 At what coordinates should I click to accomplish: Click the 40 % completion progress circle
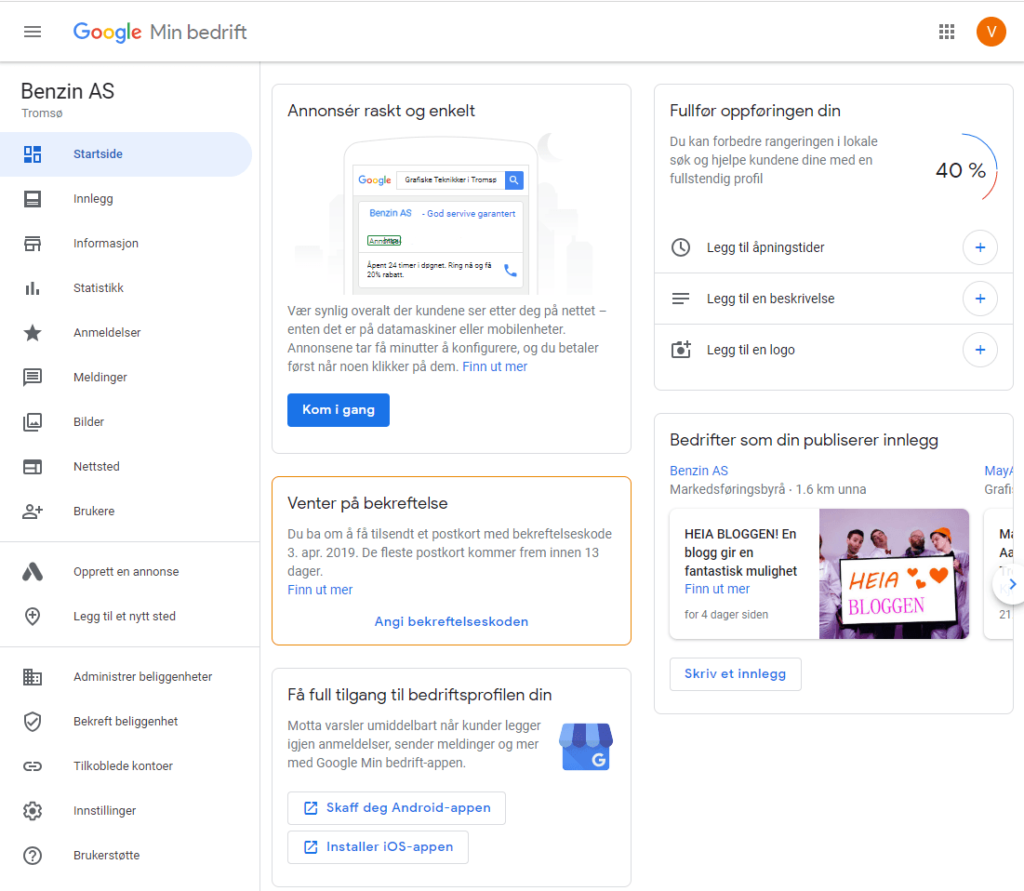[961, 170]
